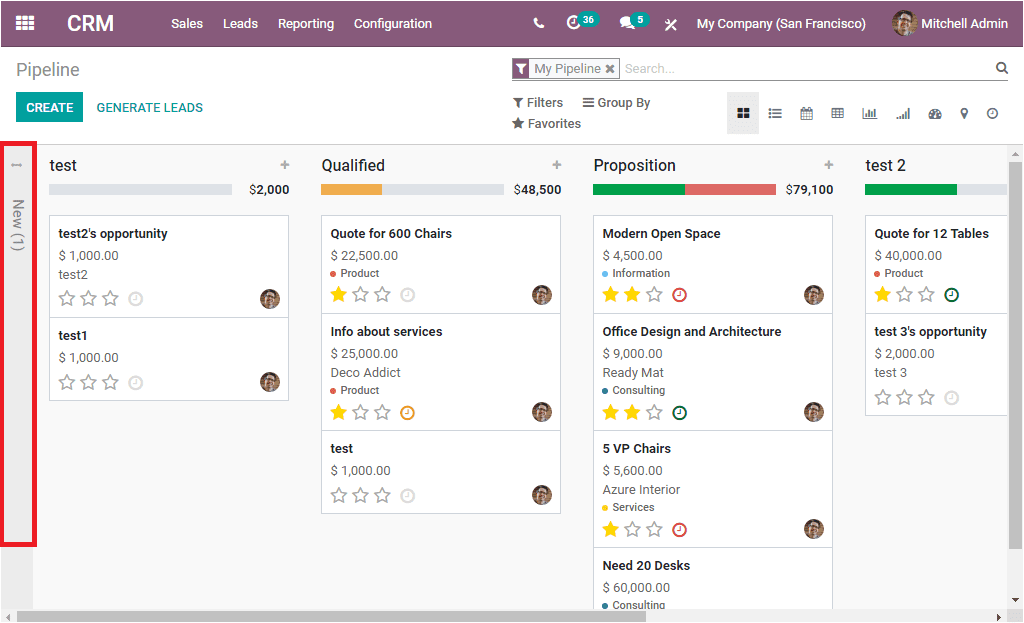The height and width of the screenshot is (623, 1024).
Task: Open the Configuration menu
Action: 392,23
